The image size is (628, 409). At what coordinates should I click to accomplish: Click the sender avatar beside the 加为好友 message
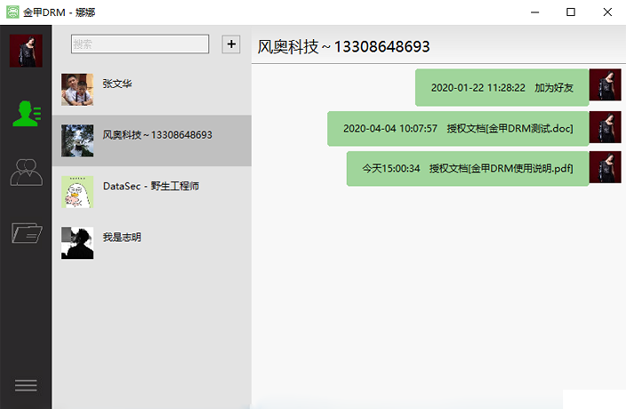coord(605,86)
